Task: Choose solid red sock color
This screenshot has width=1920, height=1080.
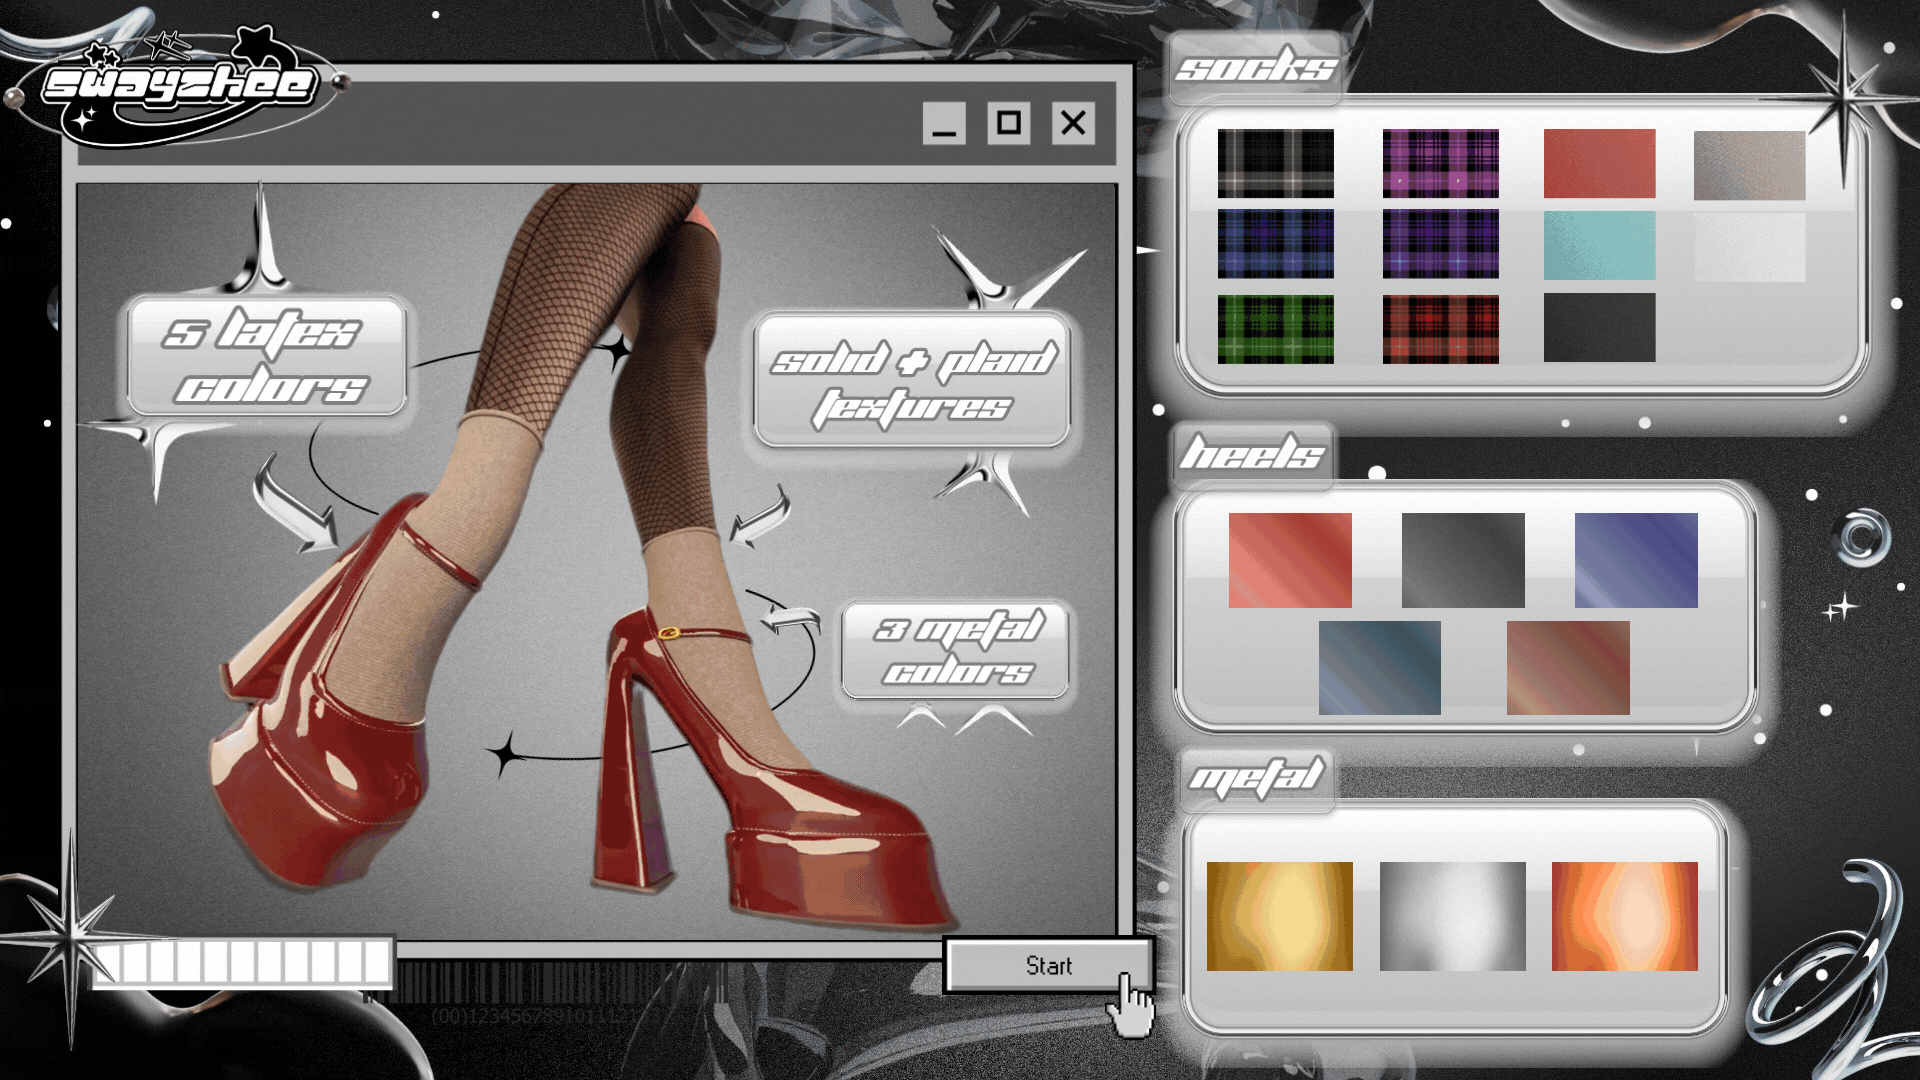Action: click(1599, 163)
